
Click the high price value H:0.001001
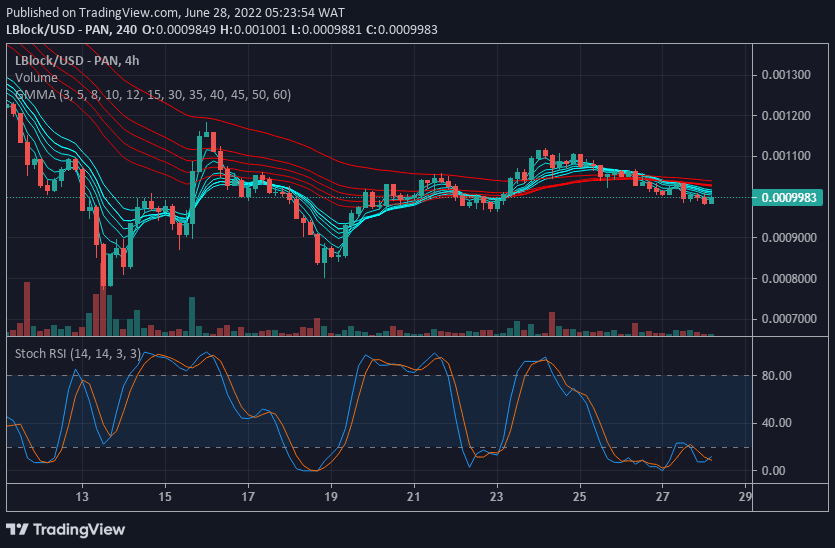click(x=253, y=29)
